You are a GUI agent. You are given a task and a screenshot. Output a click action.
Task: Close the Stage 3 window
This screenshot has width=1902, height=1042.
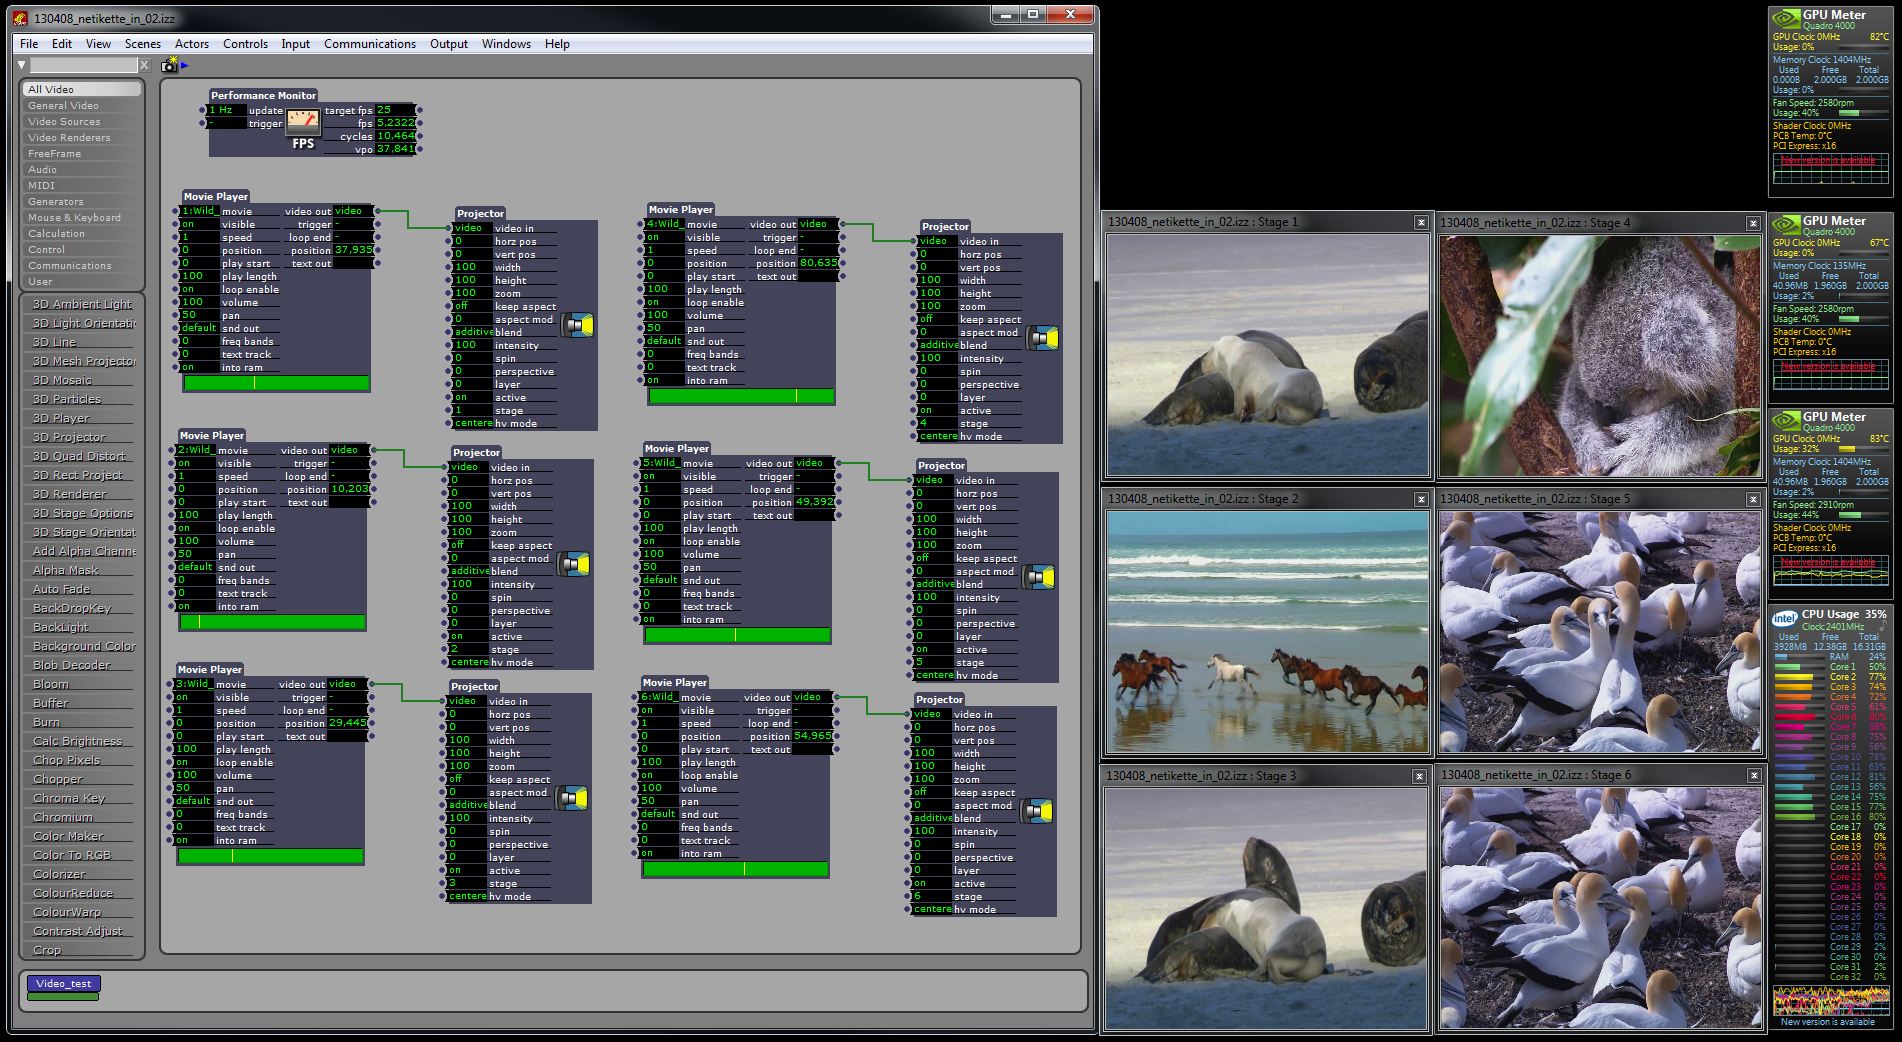coord(1419,776)
